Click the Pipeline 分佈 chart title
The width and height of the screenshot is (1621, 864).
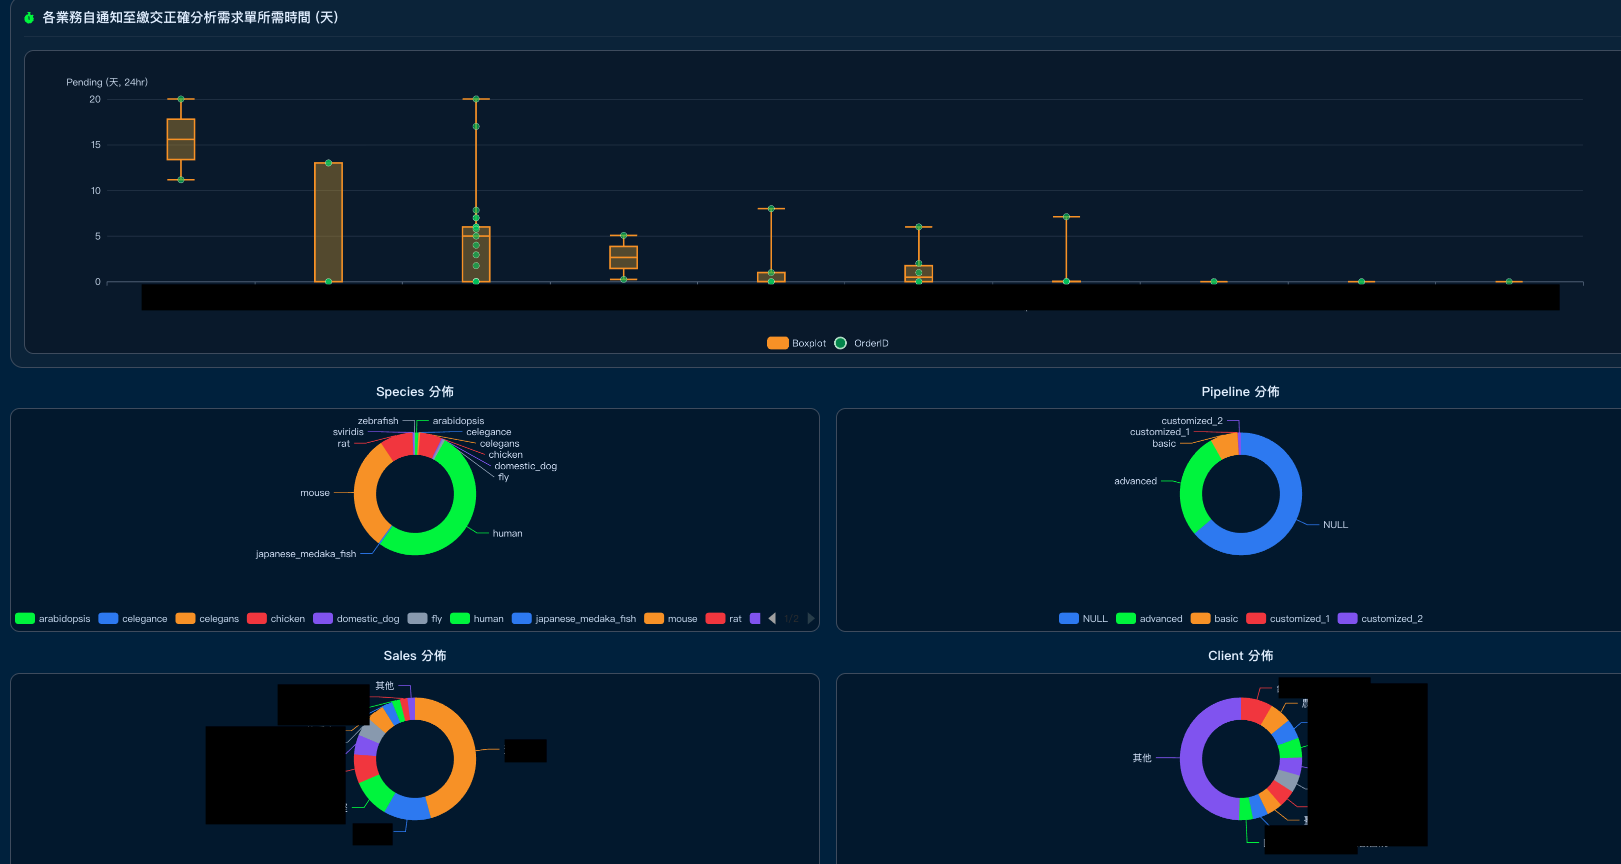click(1240, 392)
